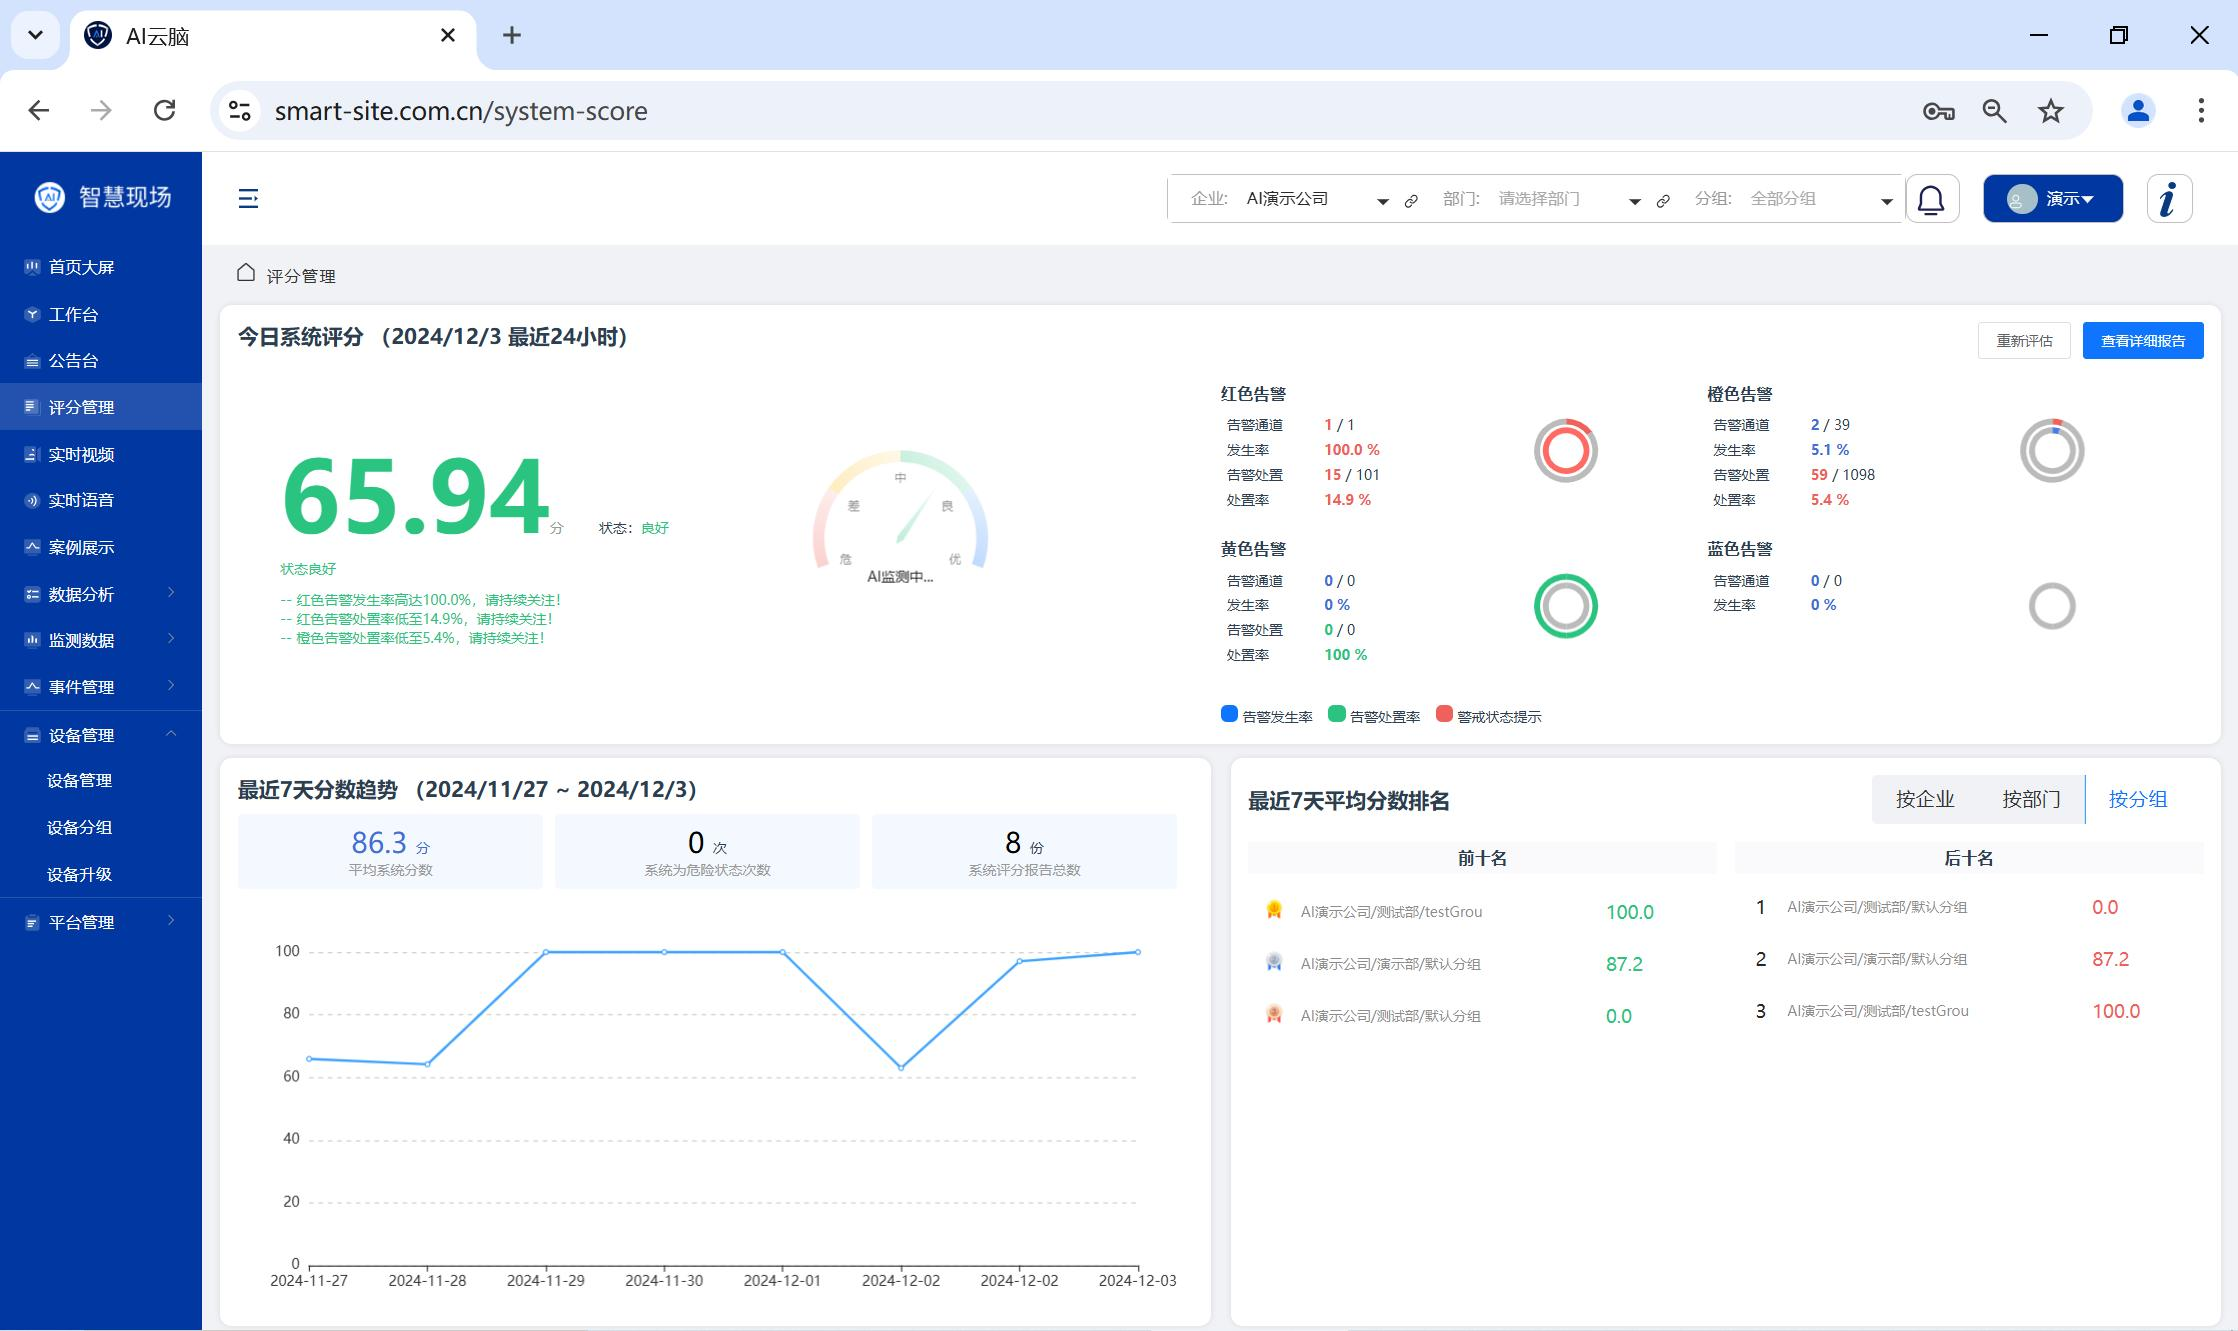Viewport: 2238px width, 1331px height.
Task: Click the address bar URL
Action: point(461,111)
